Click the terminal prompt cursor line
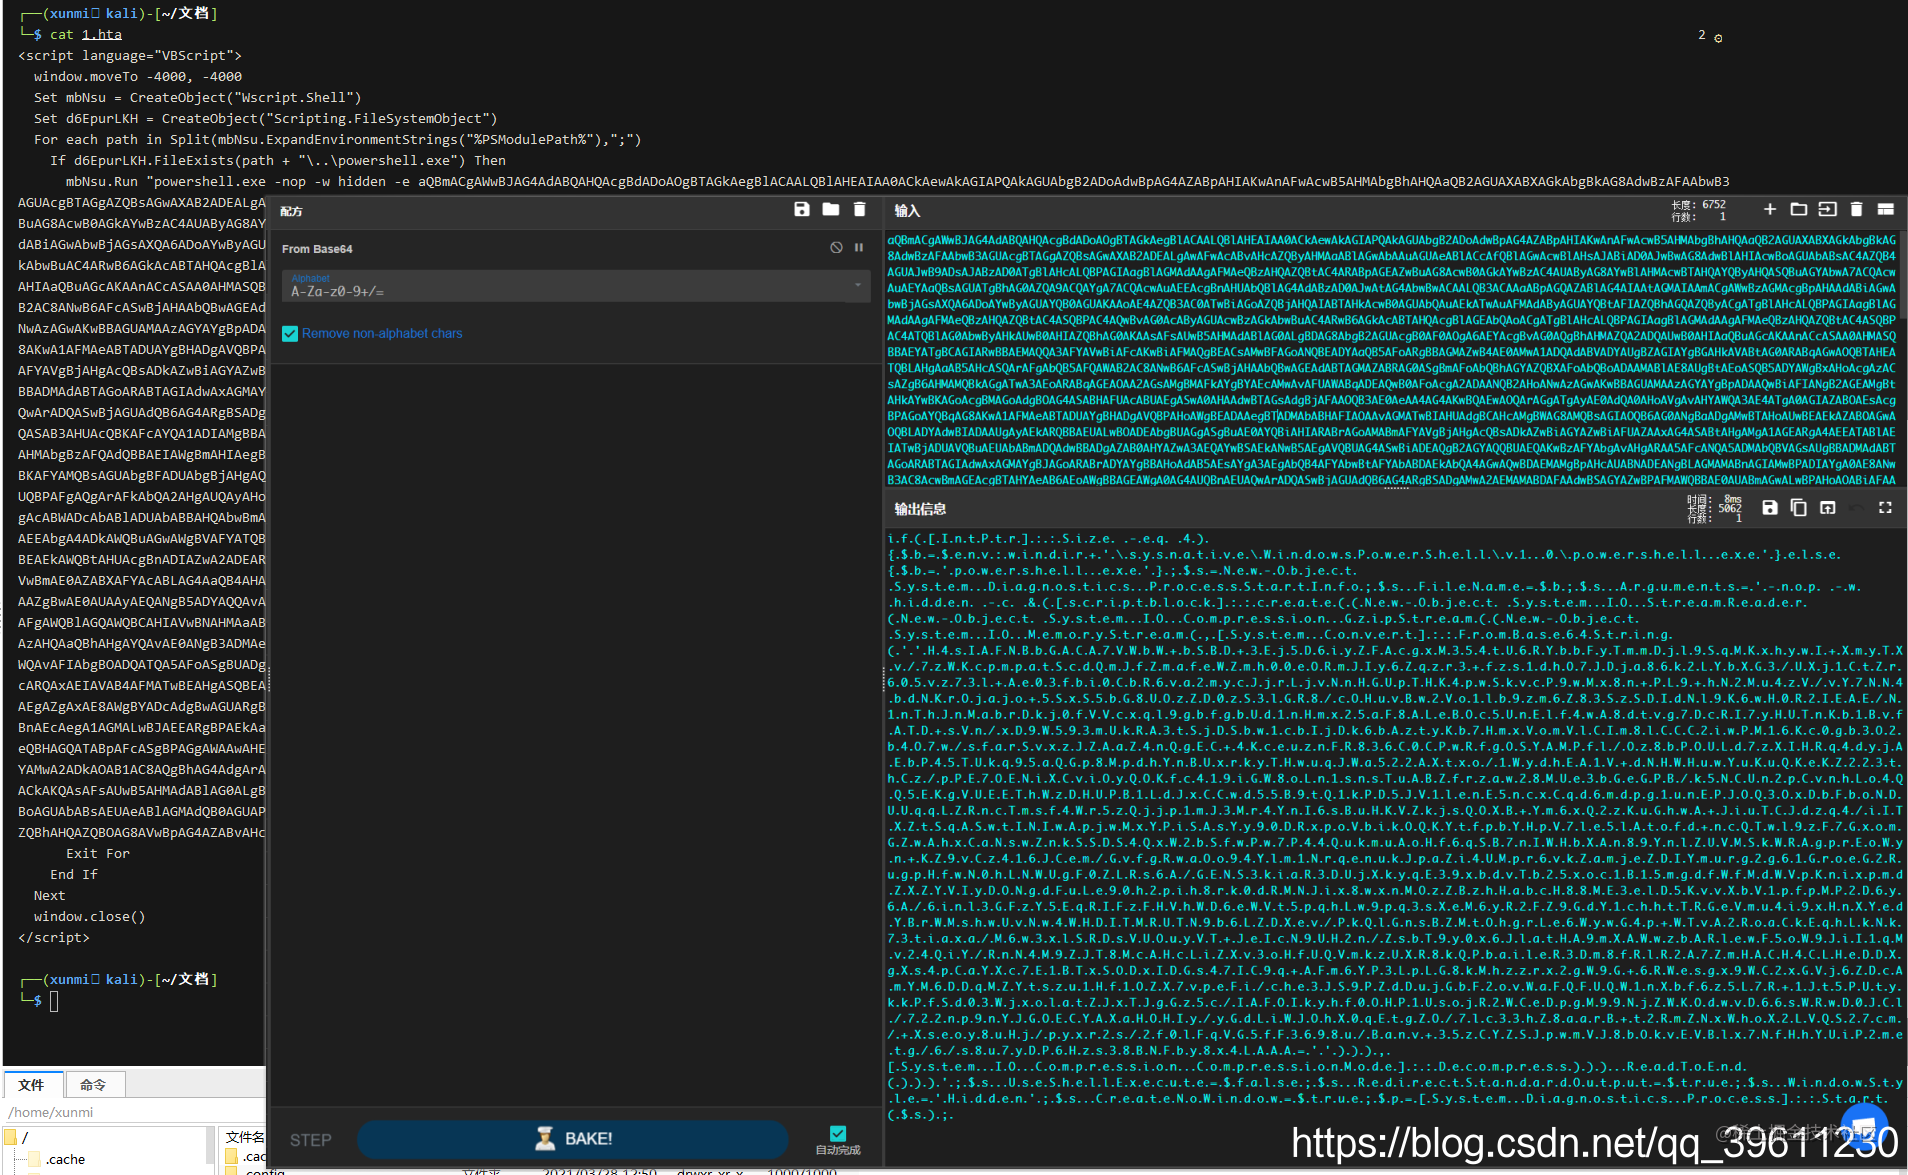This screenshot has width=1908, height=1175. click(x=54, y=1001)
